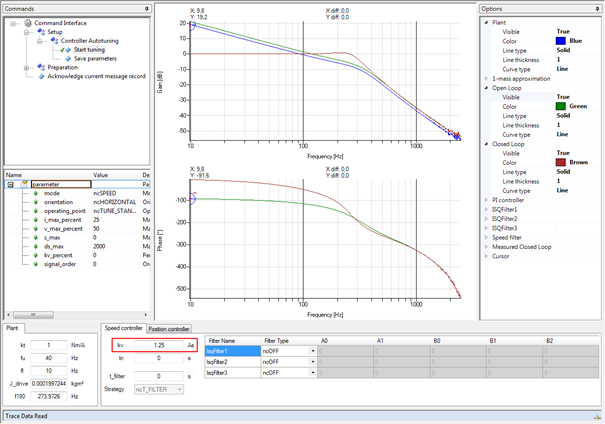The width and height of the screenshot is (605, 424).
Task: Collapse the Setup tree node
Action: click(26, 32)
